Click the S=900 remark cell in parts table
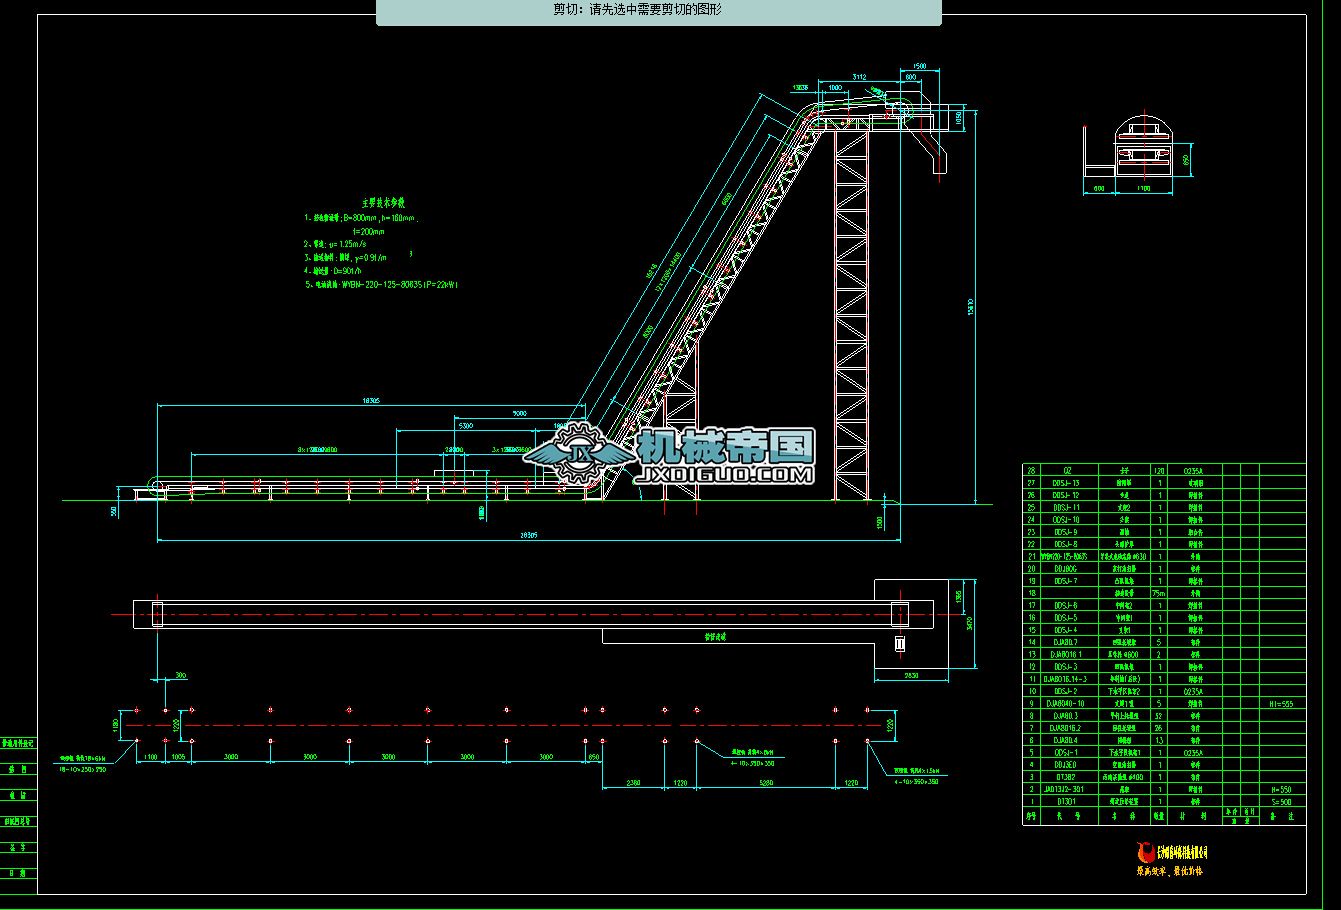Viewport: 1341px width, 910px height. (1280, 801)
